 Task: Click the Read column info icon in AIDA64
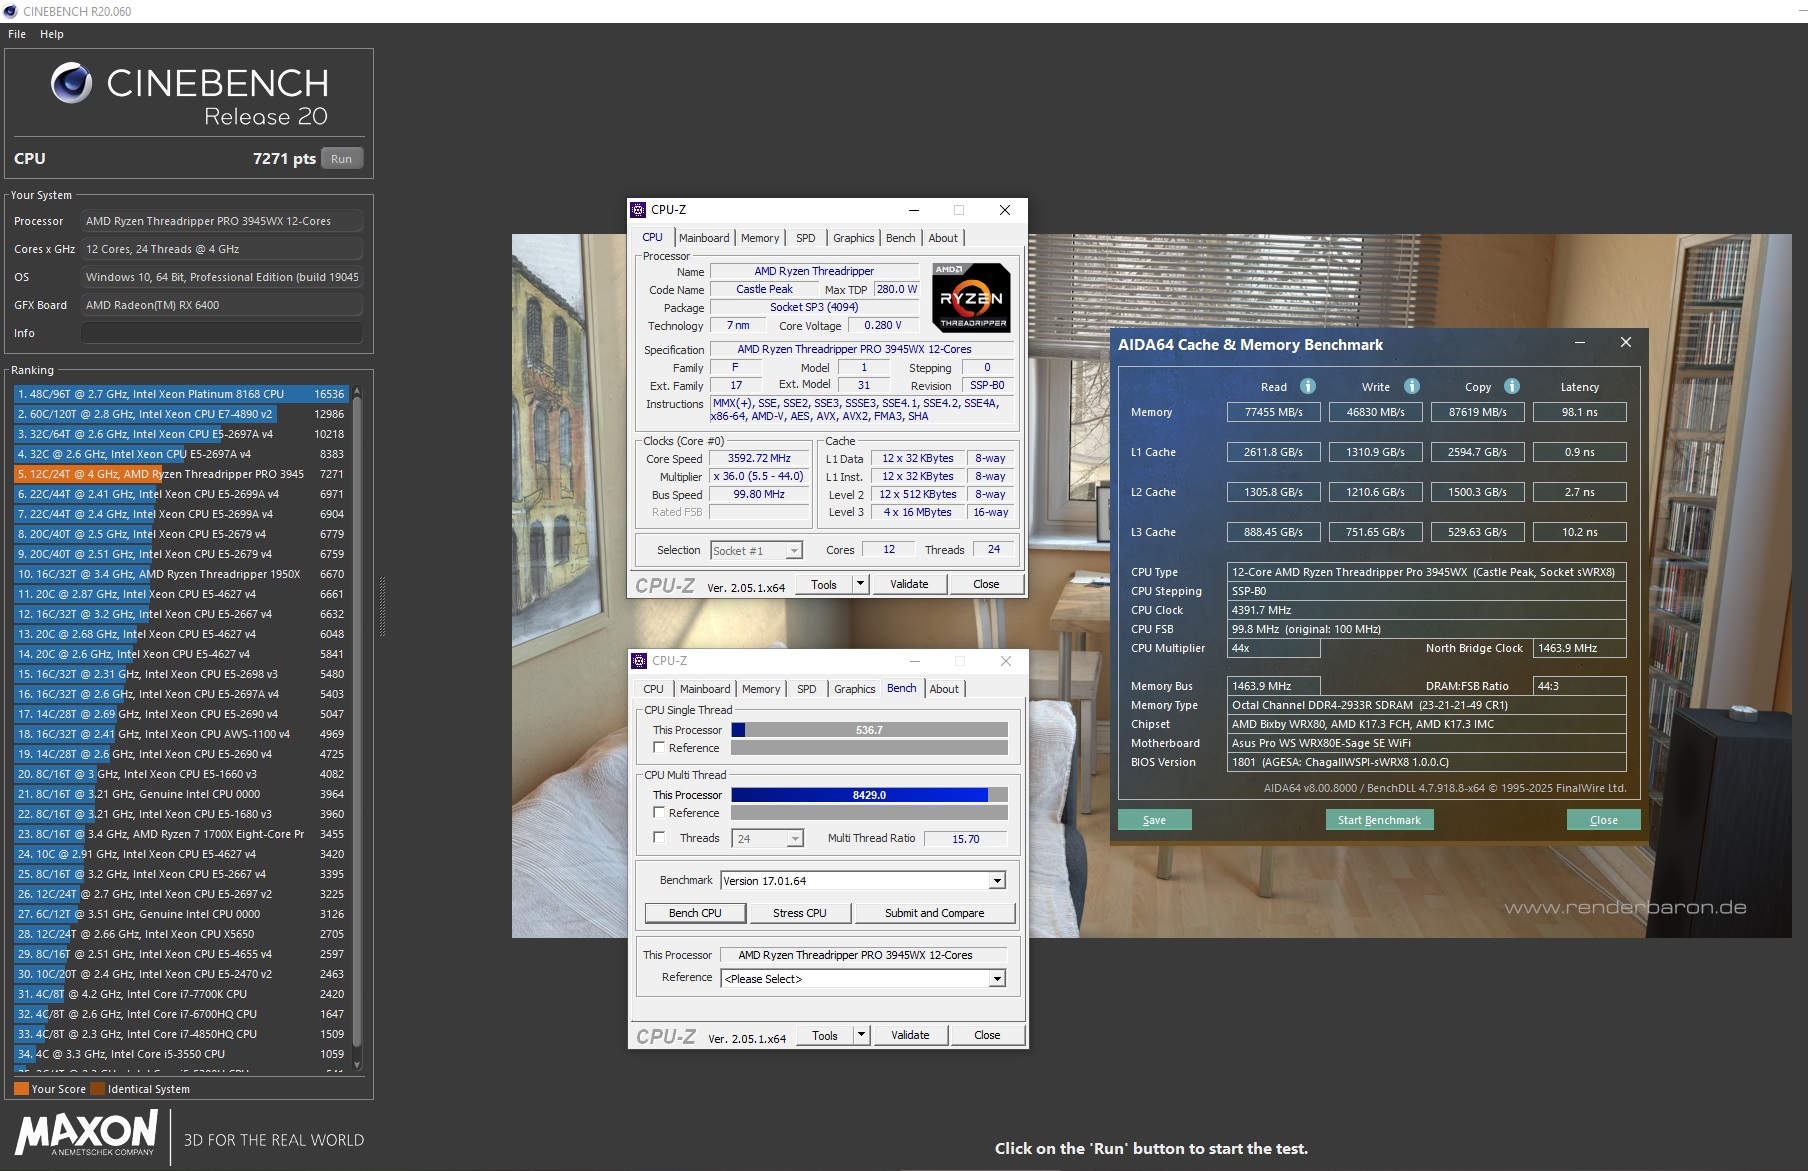click(1308, 386)
